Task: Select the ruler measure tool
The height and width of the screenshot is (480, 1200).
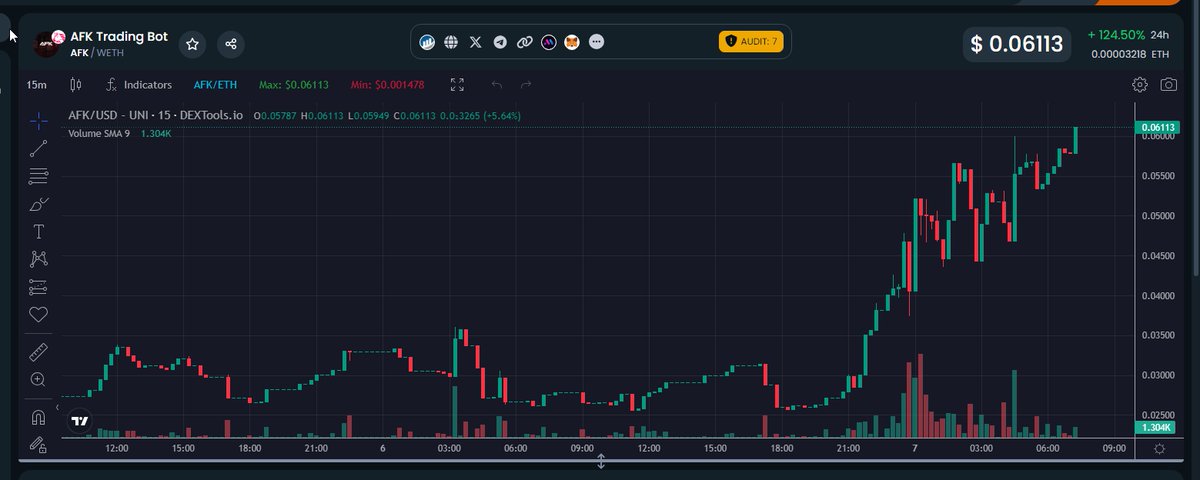Action: (x=39, y=352)
